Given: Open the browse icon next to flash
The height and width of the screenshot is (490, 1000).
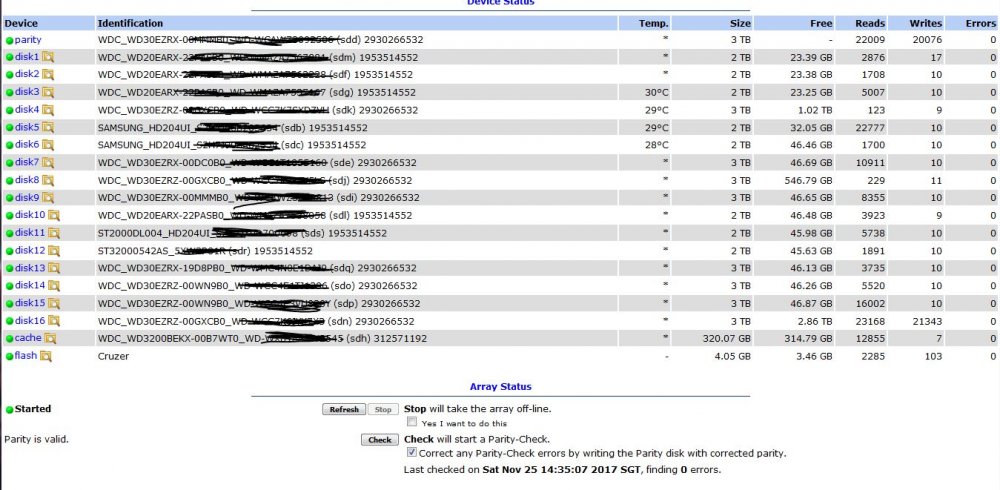Looking at the screenshot, I should 46,356.
